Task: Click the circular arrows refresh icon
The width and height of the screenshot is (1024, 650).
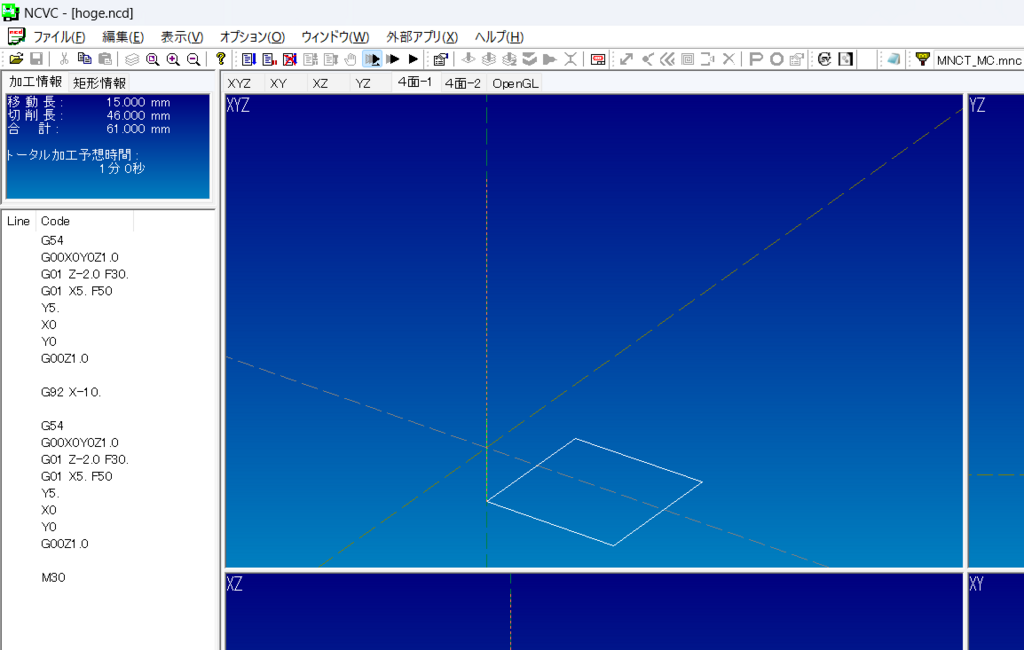Action: (825, 59)
